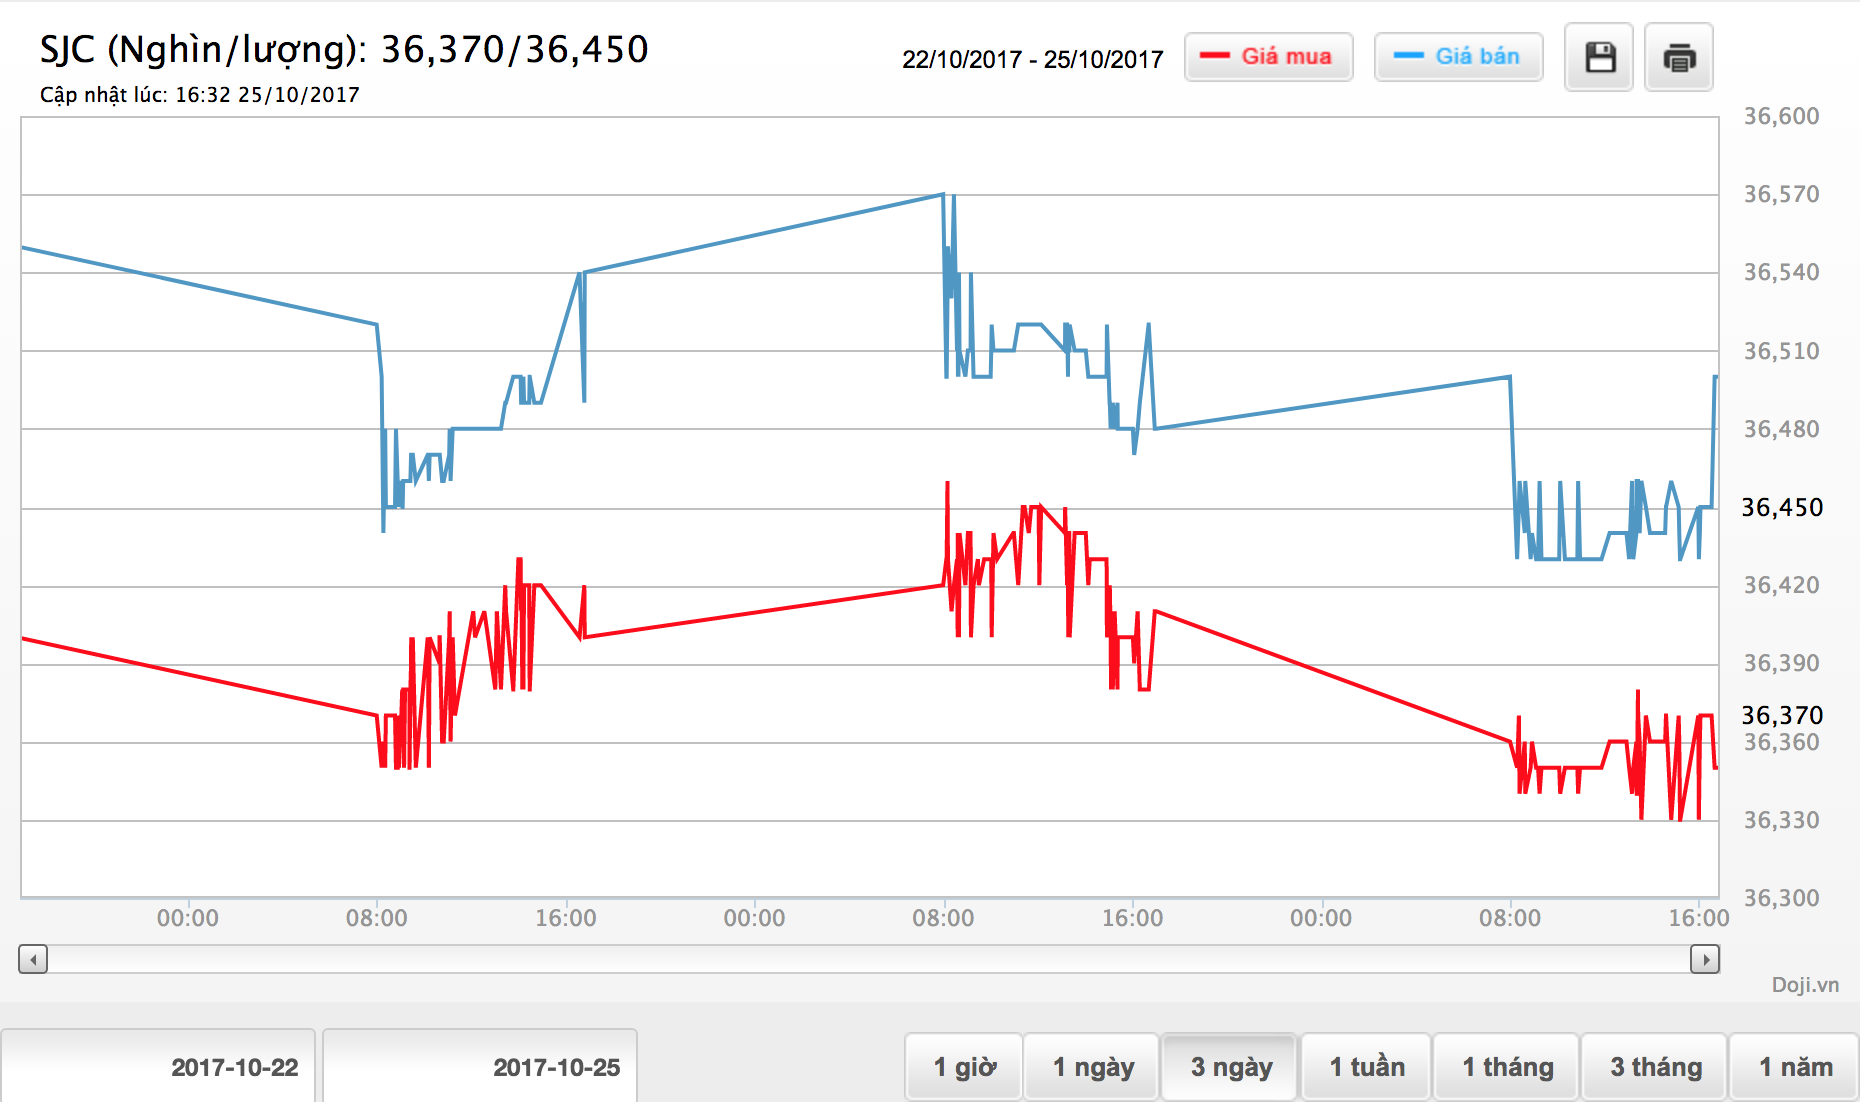Click the 36,510 y-axis label
This screenshot has width=1860, height=1102.
(x=1781, y=352)
